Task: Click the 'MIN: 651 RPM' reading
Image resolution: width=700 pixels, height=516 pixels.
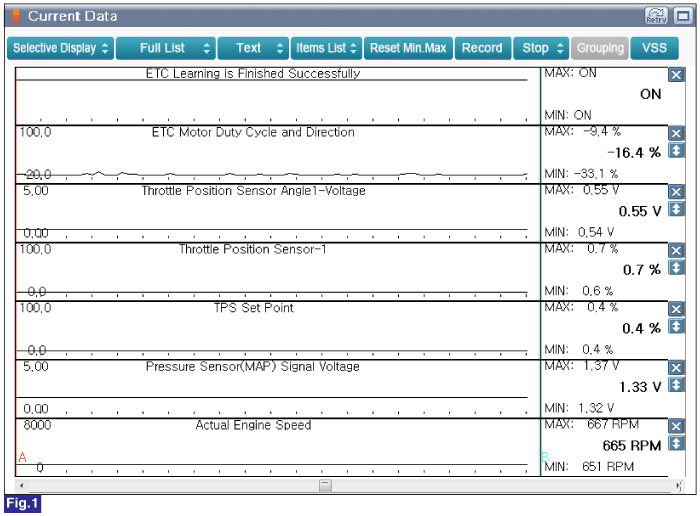Action: pyautogui.click(x=589, y=466)
